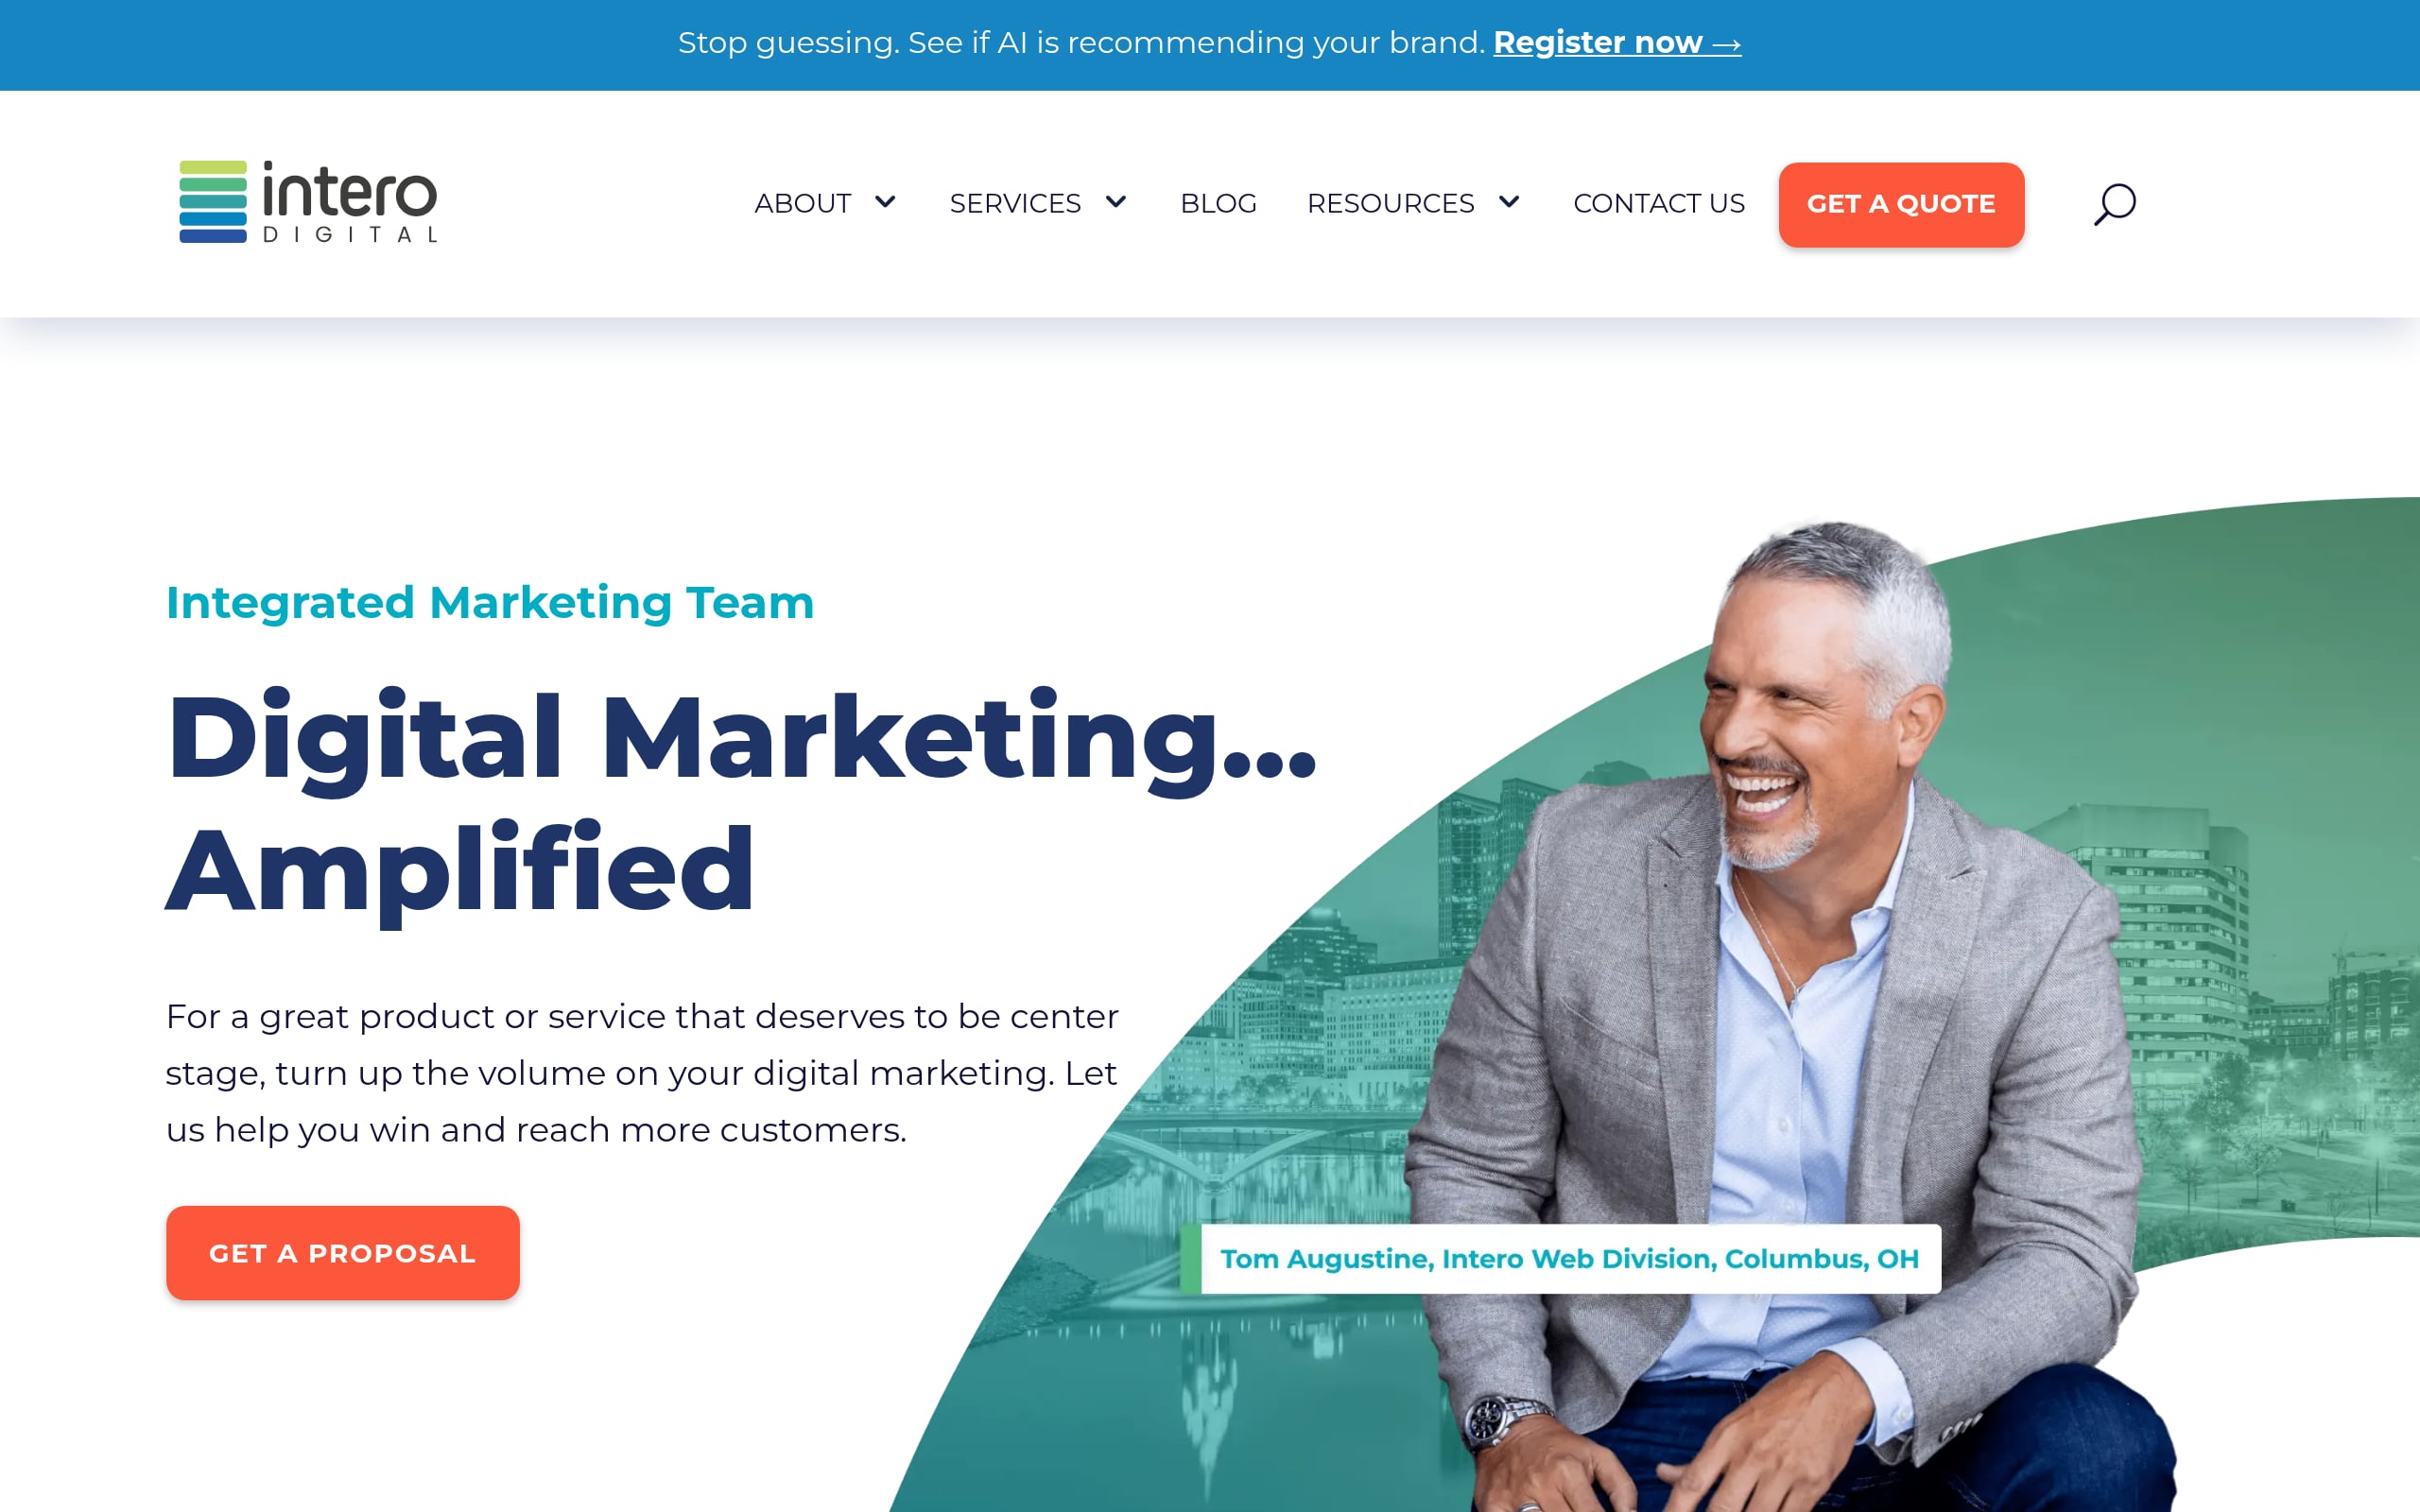This screenshot has height=1512, width=2420.
Task: Open the Contact Us page
Action: [x=1659, y=203]
